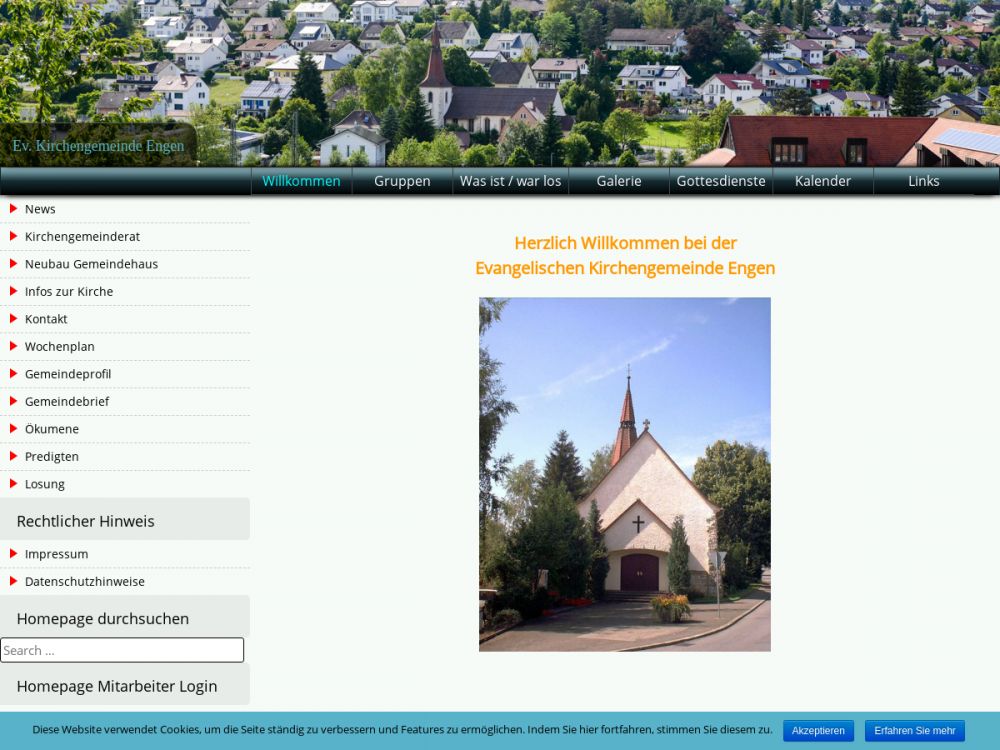Accept cookies with the Akzeptieren button
Screen dimensions: 1000x750
[818, 731]
